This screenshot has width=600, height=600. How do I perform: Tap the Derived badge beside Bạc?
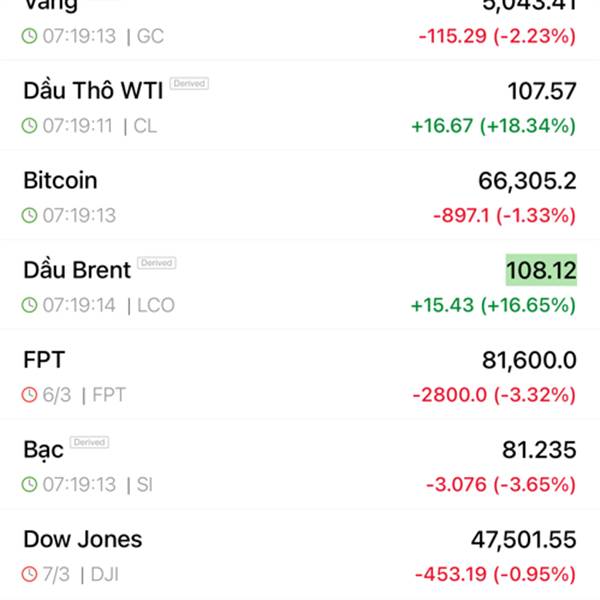[x=90, y=442]
